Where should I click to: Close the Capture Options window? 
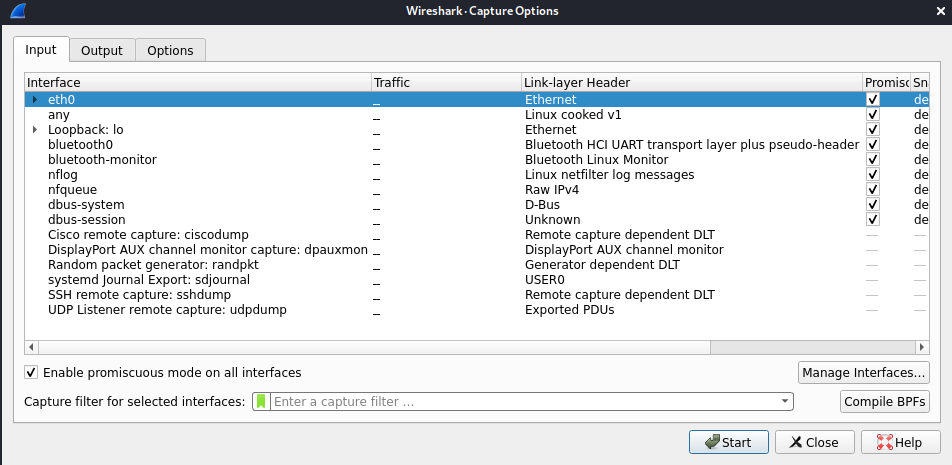pos(940,10)
